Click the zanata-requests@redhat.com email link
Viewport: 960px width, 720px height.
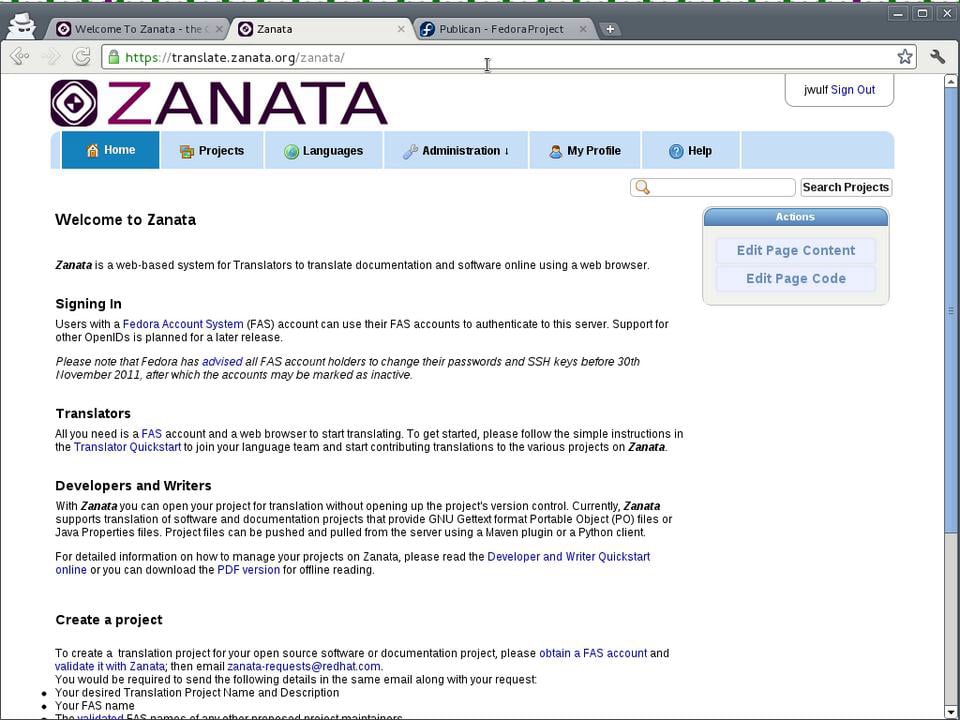pos(304,666)
